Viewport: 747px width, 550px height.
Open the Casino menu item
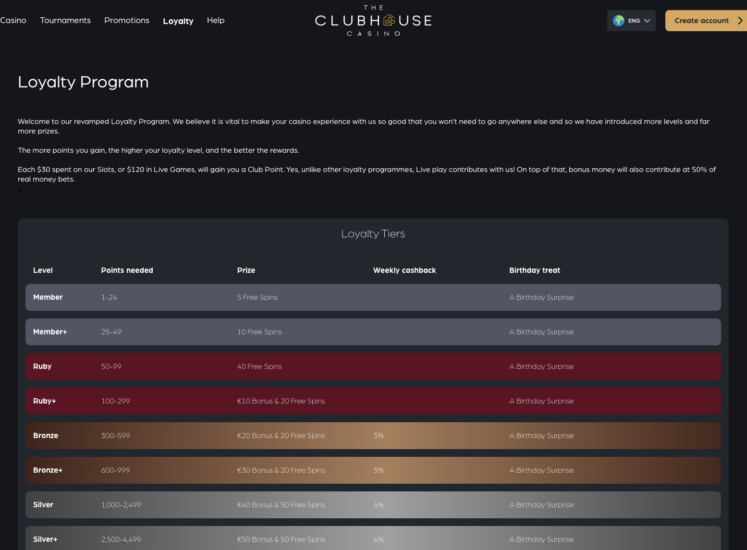click(13, 20)
